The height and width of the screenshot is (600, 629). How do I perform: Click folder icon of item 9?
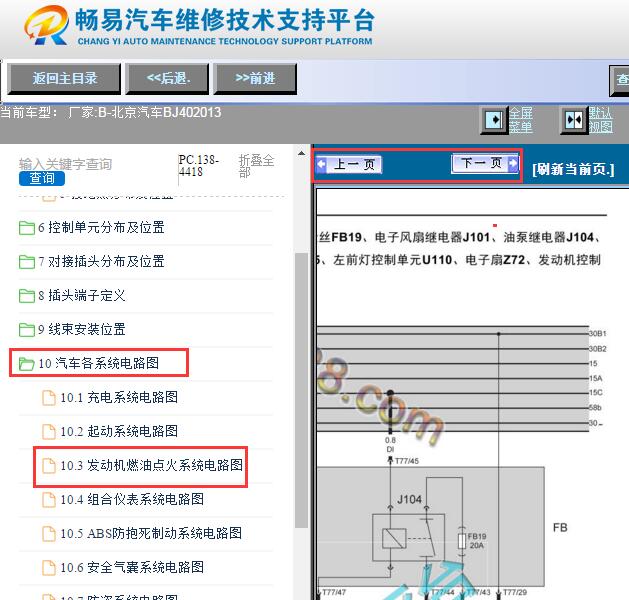[x=26, y=330]
